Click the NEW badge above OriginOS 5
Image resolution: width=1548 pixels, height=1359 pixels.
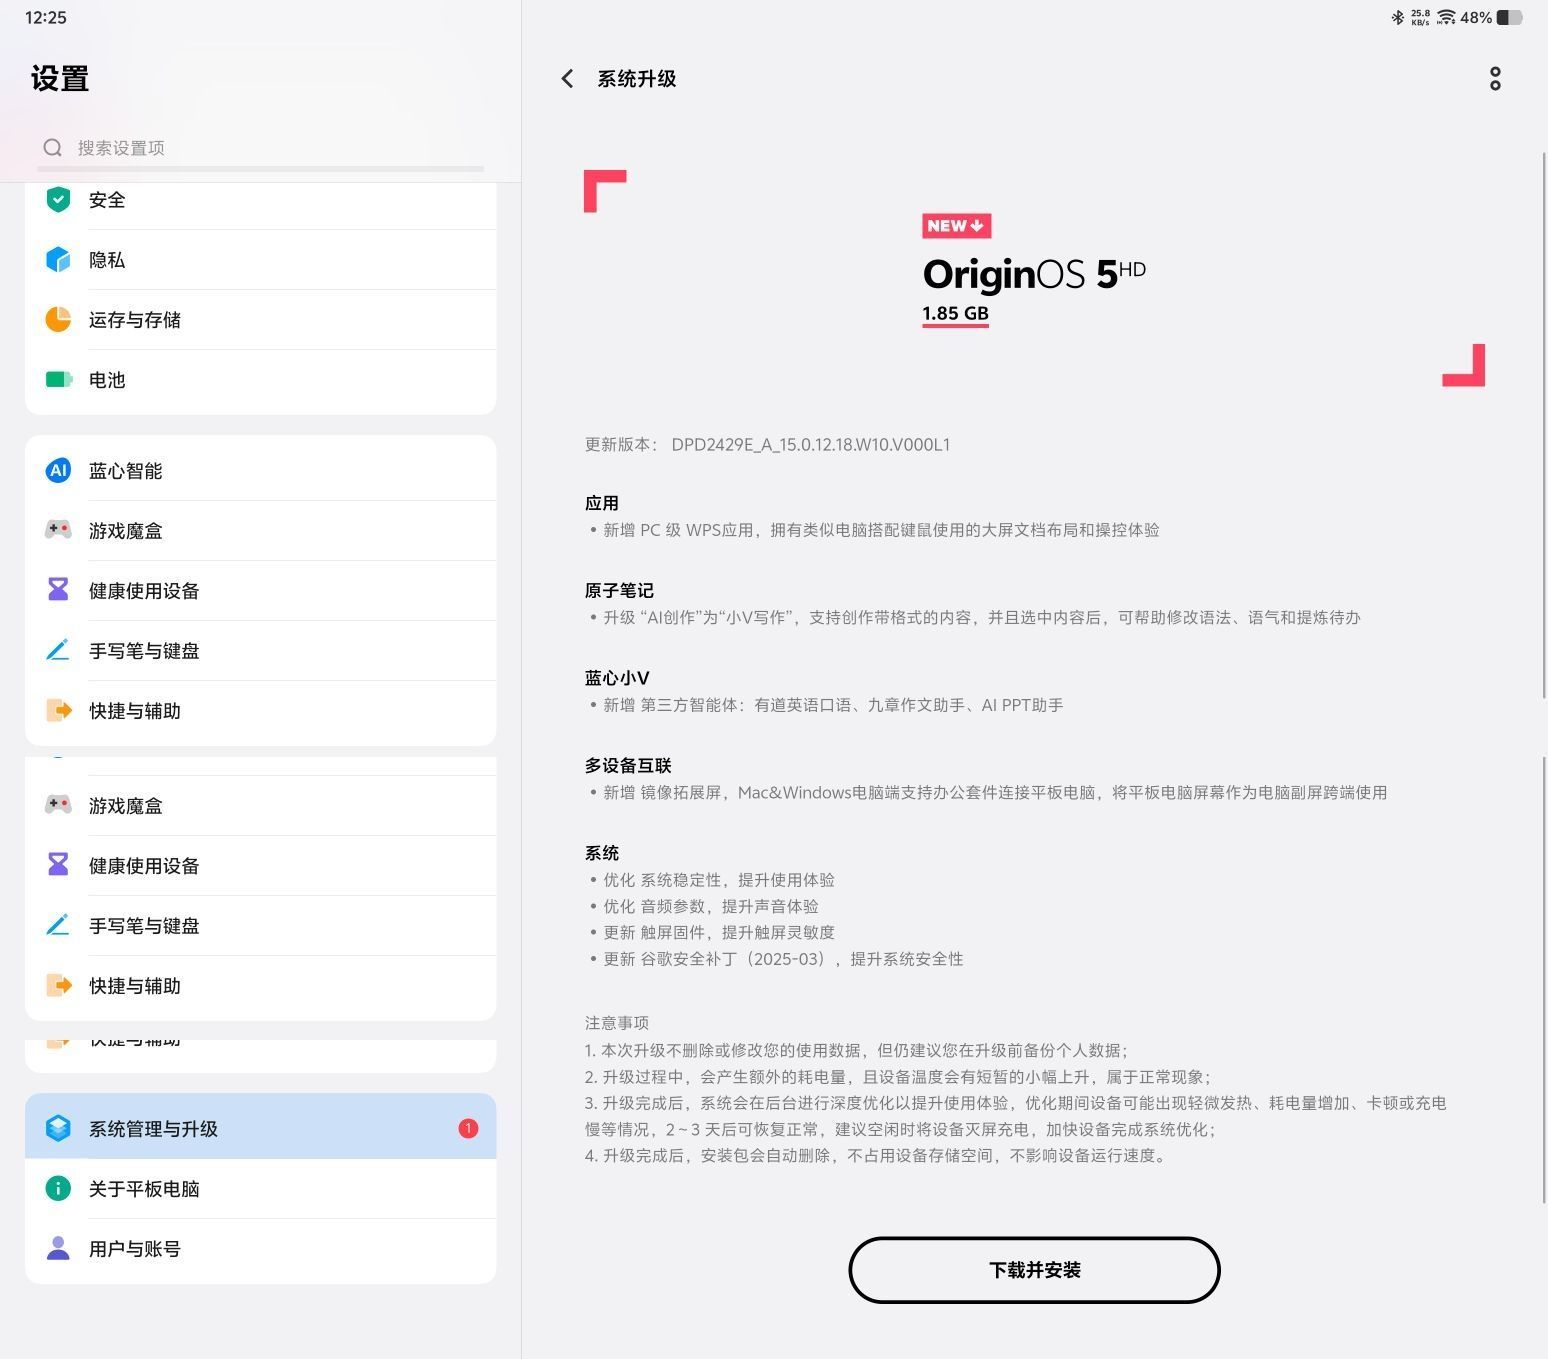pos(956,226)
